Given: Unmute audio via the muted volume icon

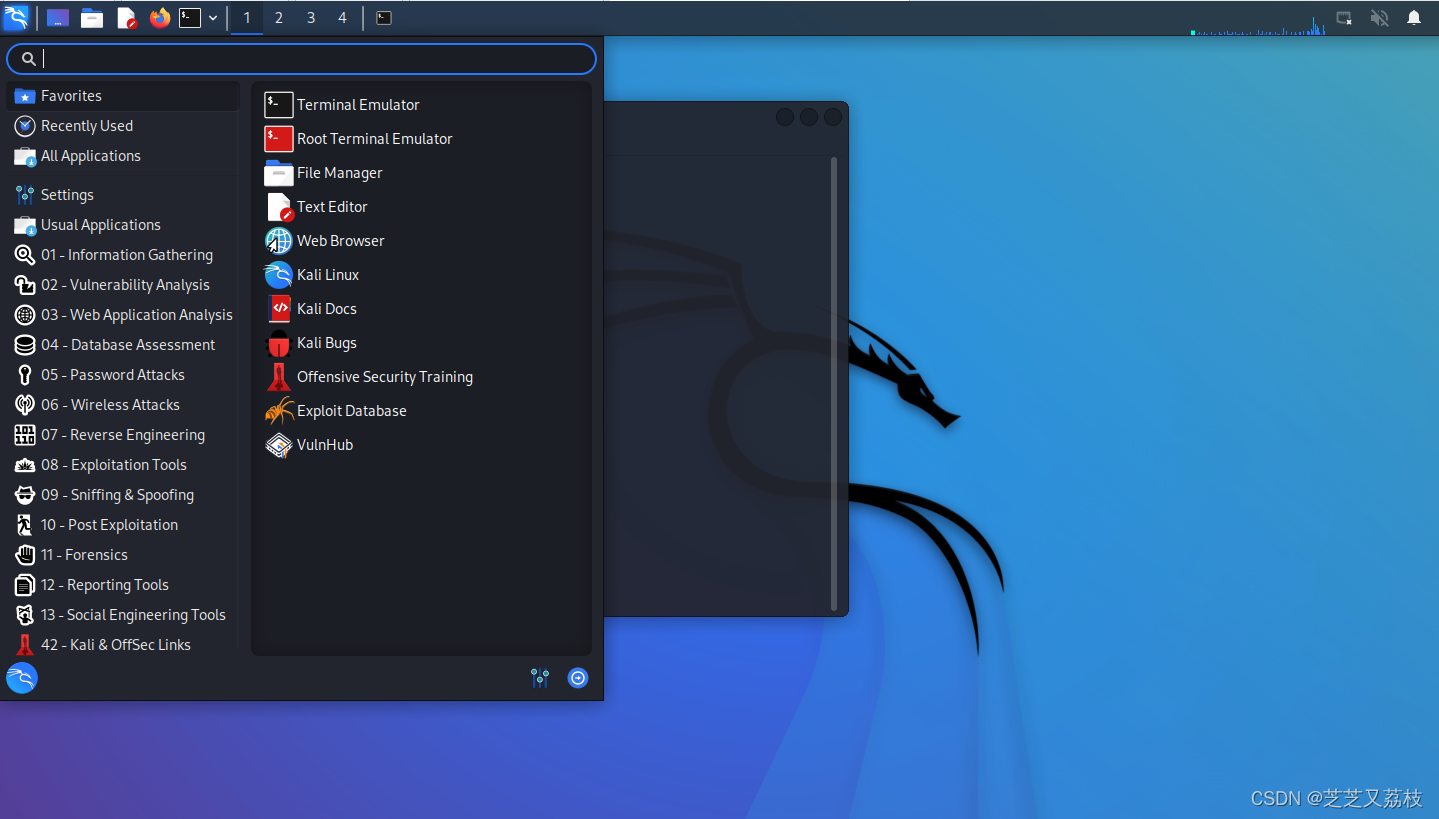Looking at the screenshot, I should click(x=1380, y=18).
